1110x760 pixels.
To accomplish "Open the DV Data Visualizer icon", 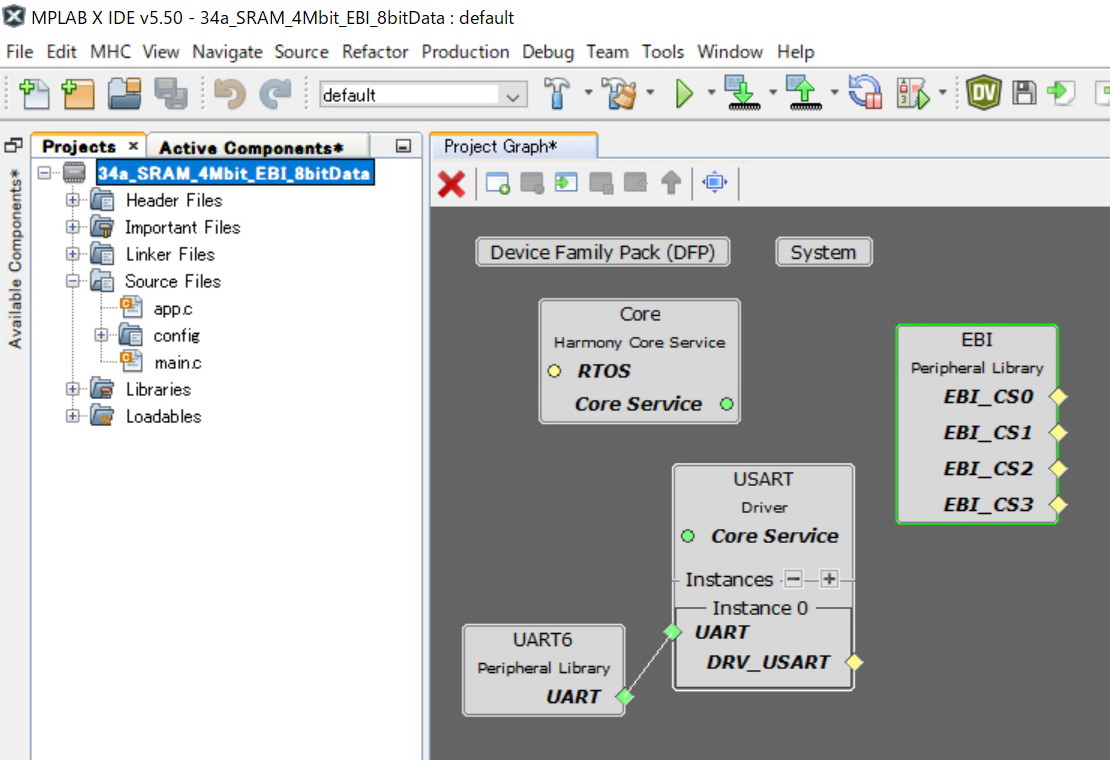I will click(983, 93).
